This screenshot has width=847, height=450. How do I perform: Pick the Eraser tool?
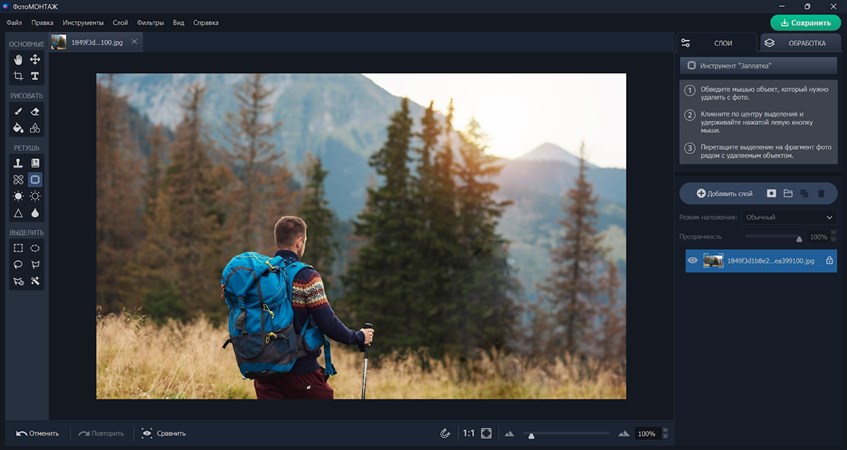35,112
